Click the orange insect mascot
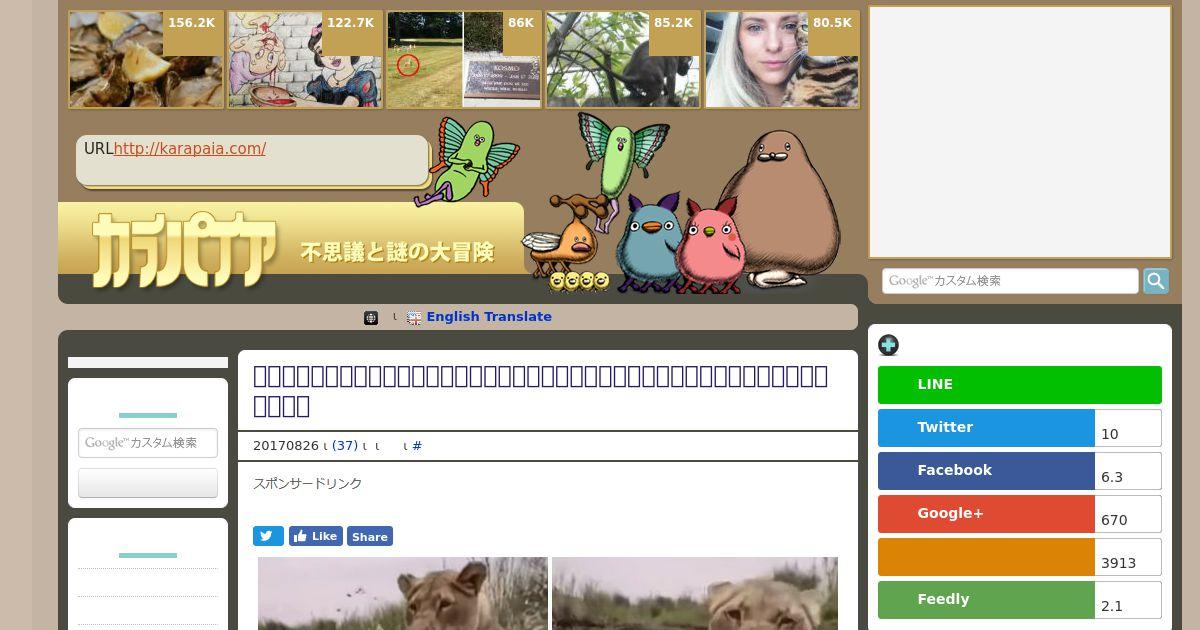This screenshot has height=630, width=1200. coord(568,238)
